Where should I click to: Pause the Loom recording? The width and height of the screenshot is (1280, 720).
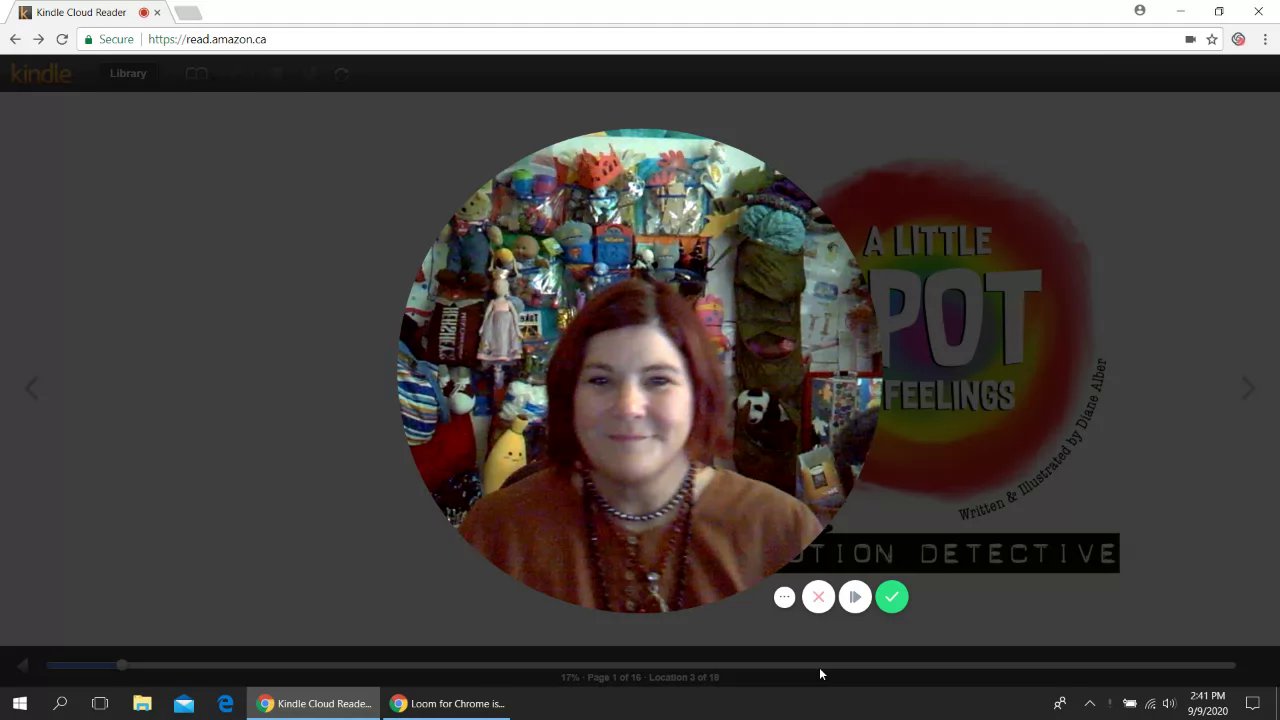click(855, 597)
